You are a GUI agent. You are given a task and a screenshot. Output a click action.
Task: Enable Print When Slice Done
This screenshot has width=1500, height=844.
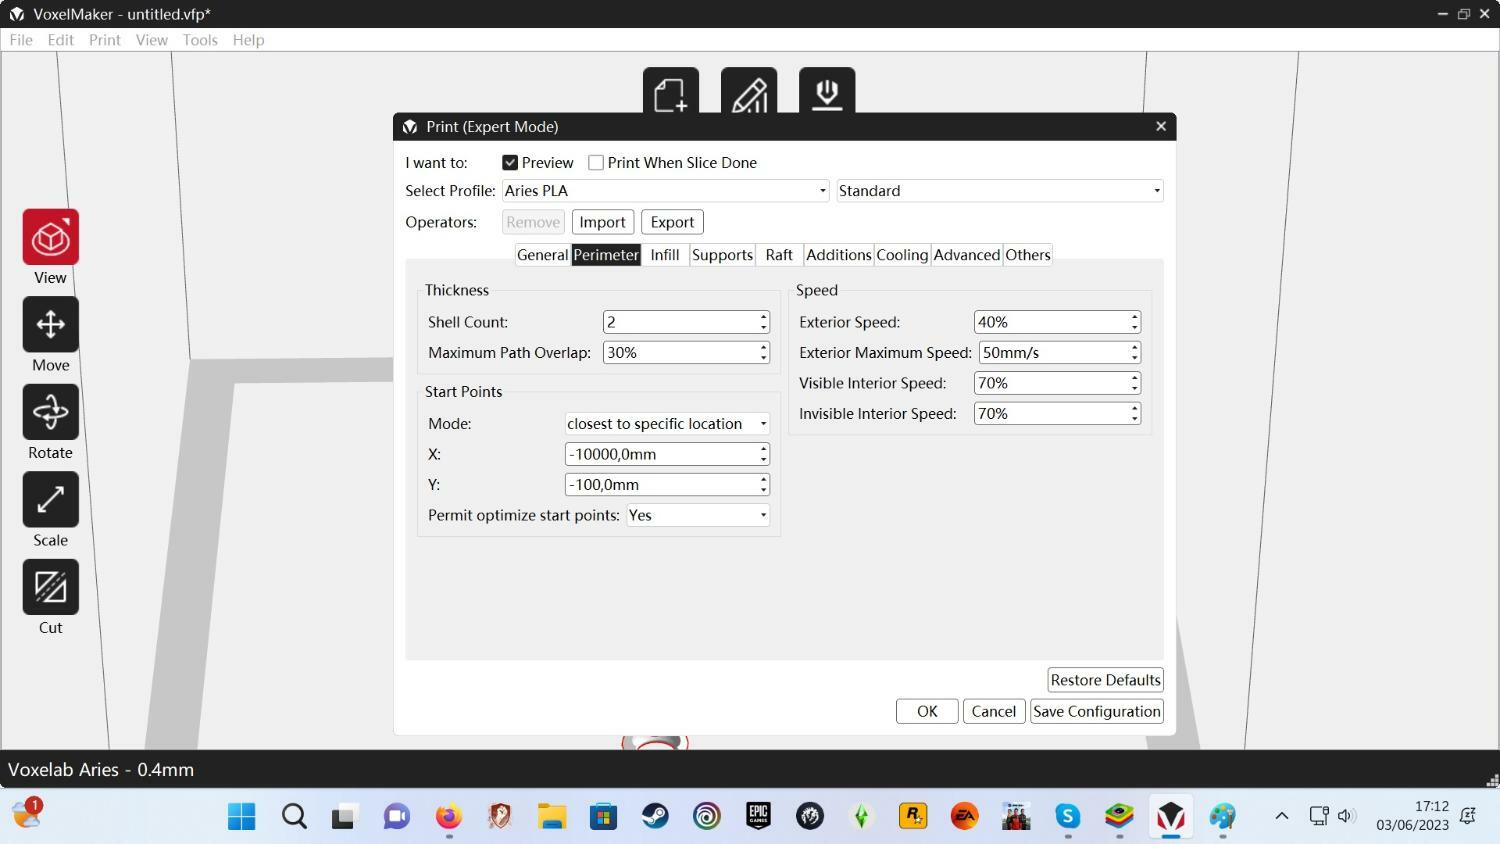tap(596, 163)
